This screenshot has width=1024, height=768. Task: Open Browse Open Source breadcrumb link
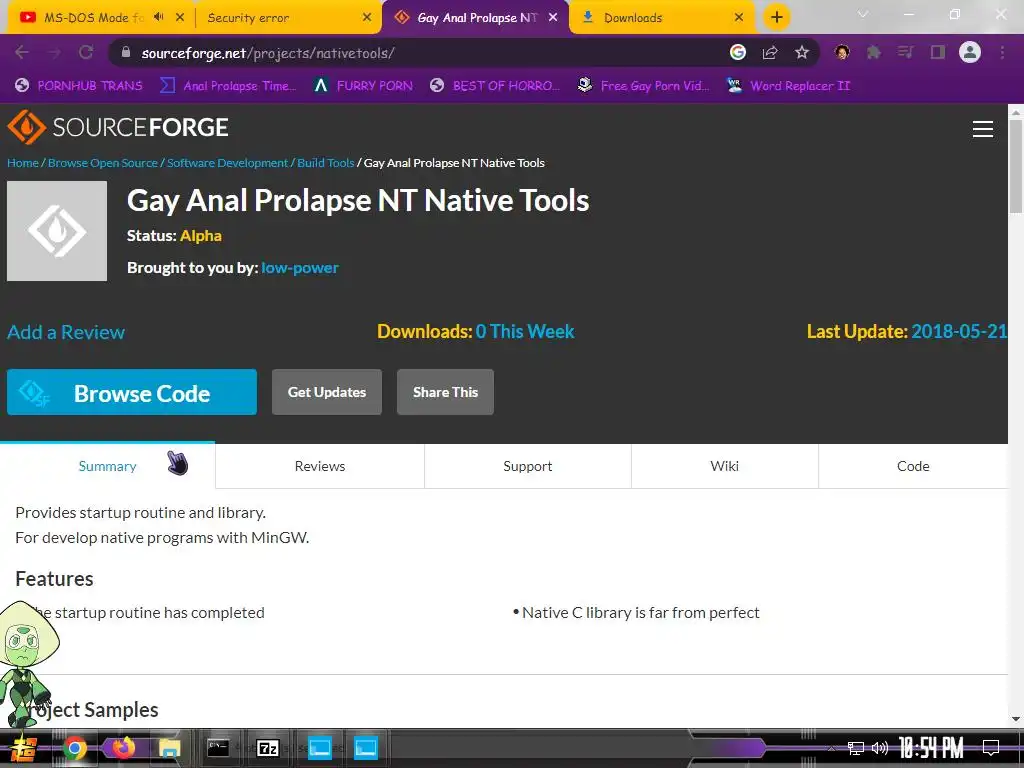pyautogui.click(x=103, y=163)
